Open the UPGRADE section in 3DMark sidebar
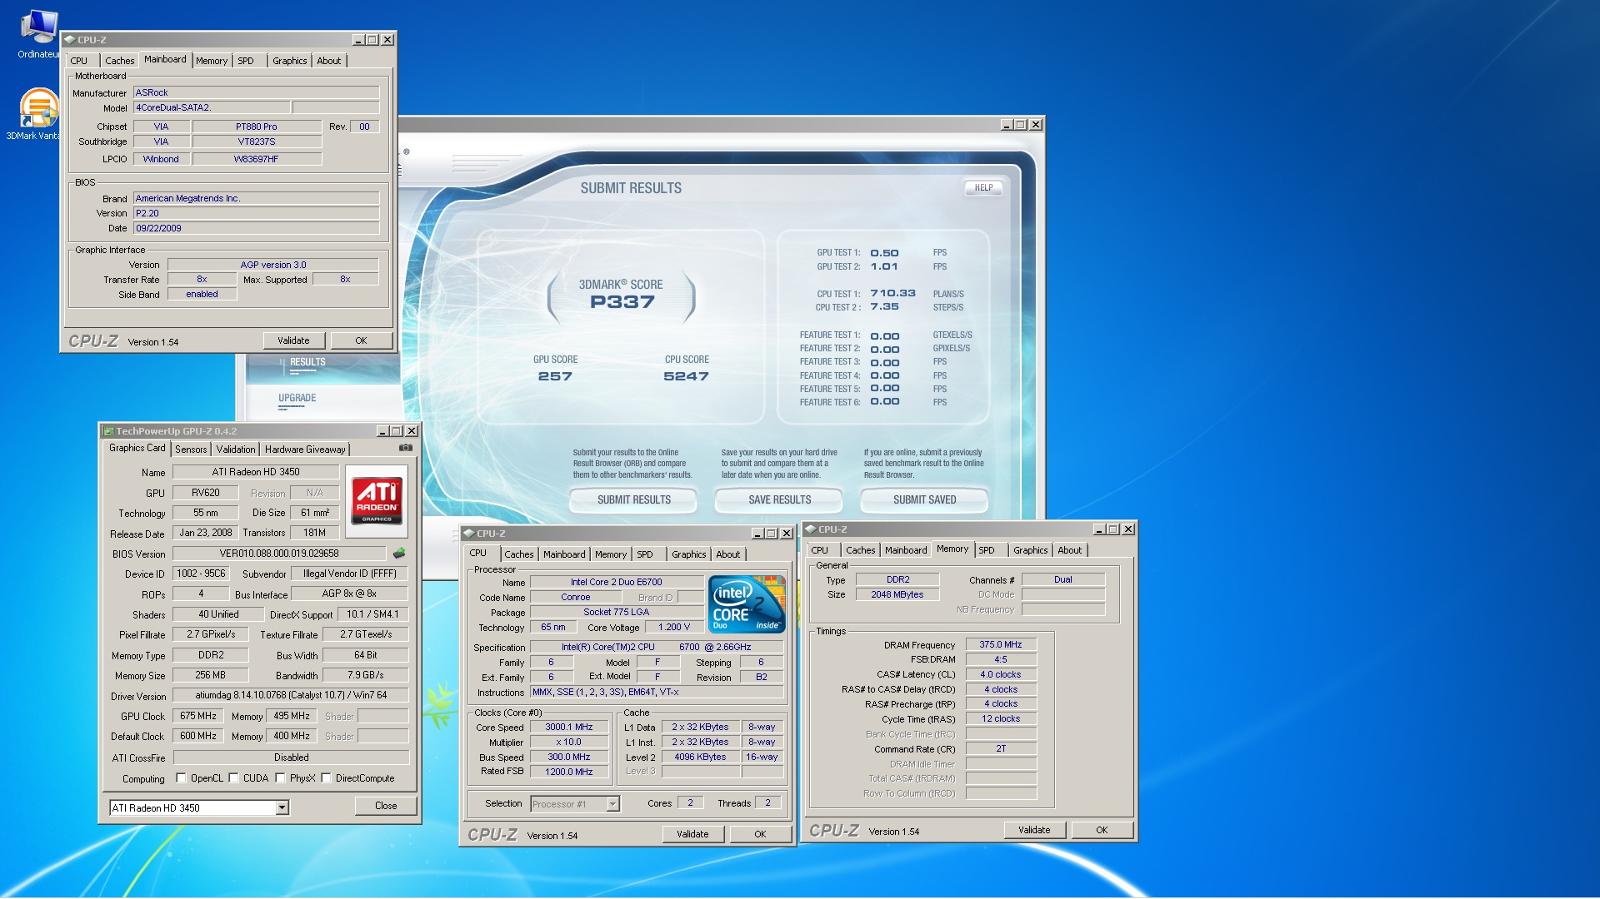The height and width of the screenshot is (899, 1600). pos(297,398)
